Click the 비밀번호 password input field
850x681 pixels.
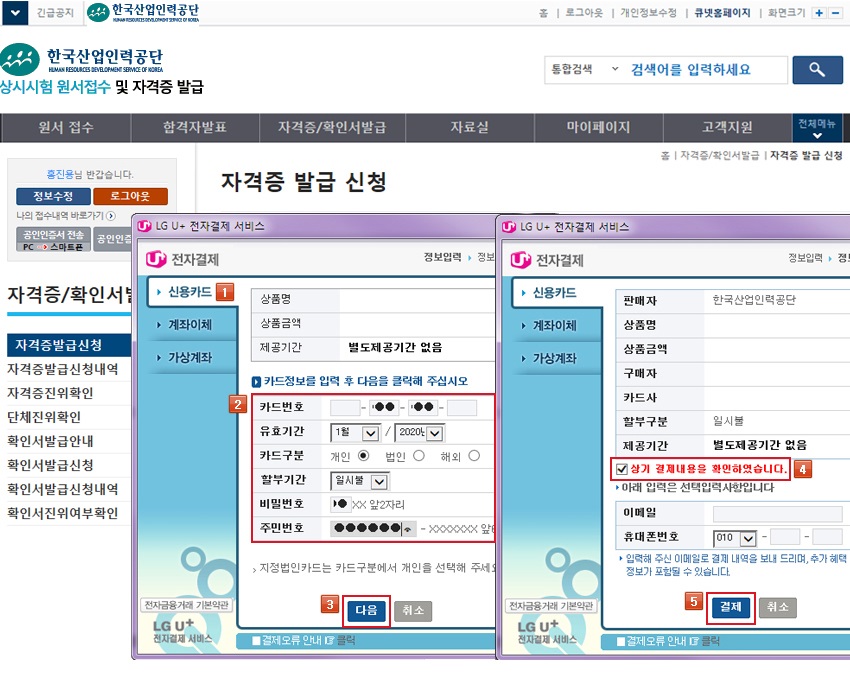pos(340,504)
